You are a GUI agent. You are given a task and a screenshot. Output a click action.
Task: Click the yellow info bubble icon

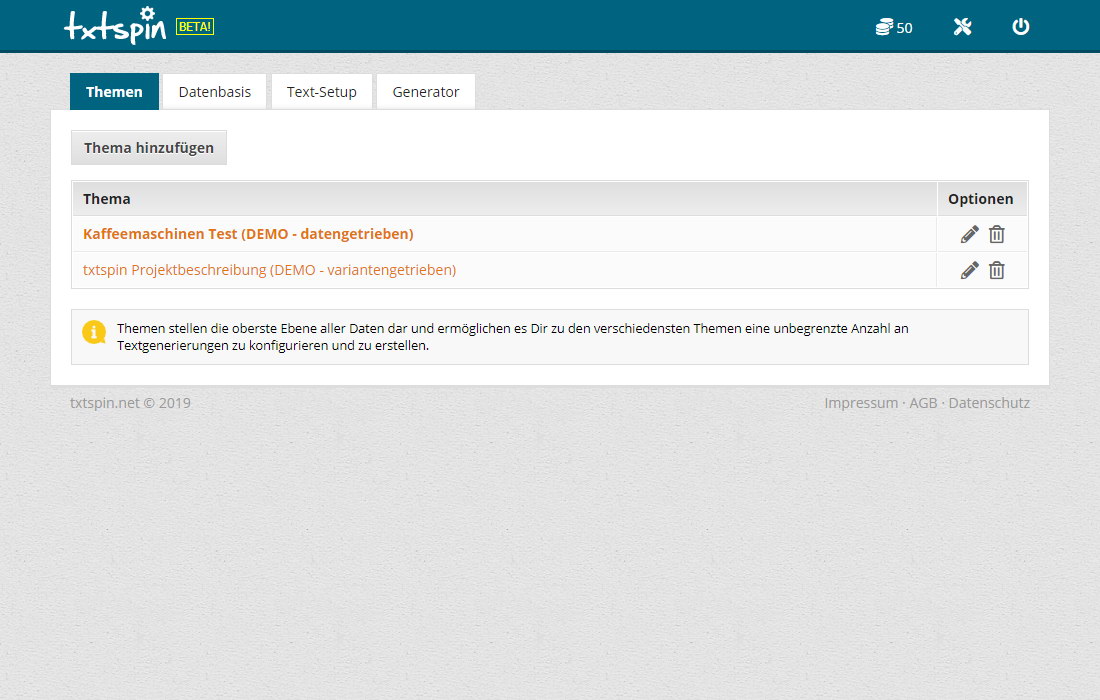[x=94, y=332]
